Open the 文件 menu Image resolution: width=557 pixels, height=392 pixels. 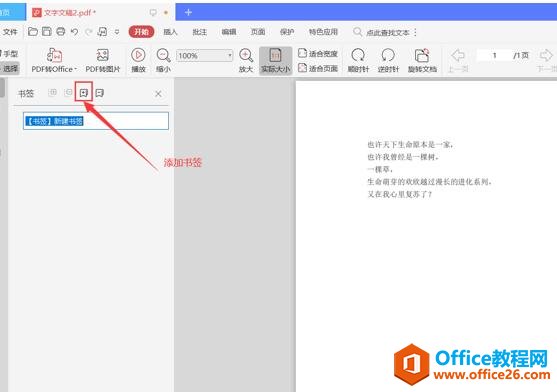pyautogui.click(x=10, y=32)
